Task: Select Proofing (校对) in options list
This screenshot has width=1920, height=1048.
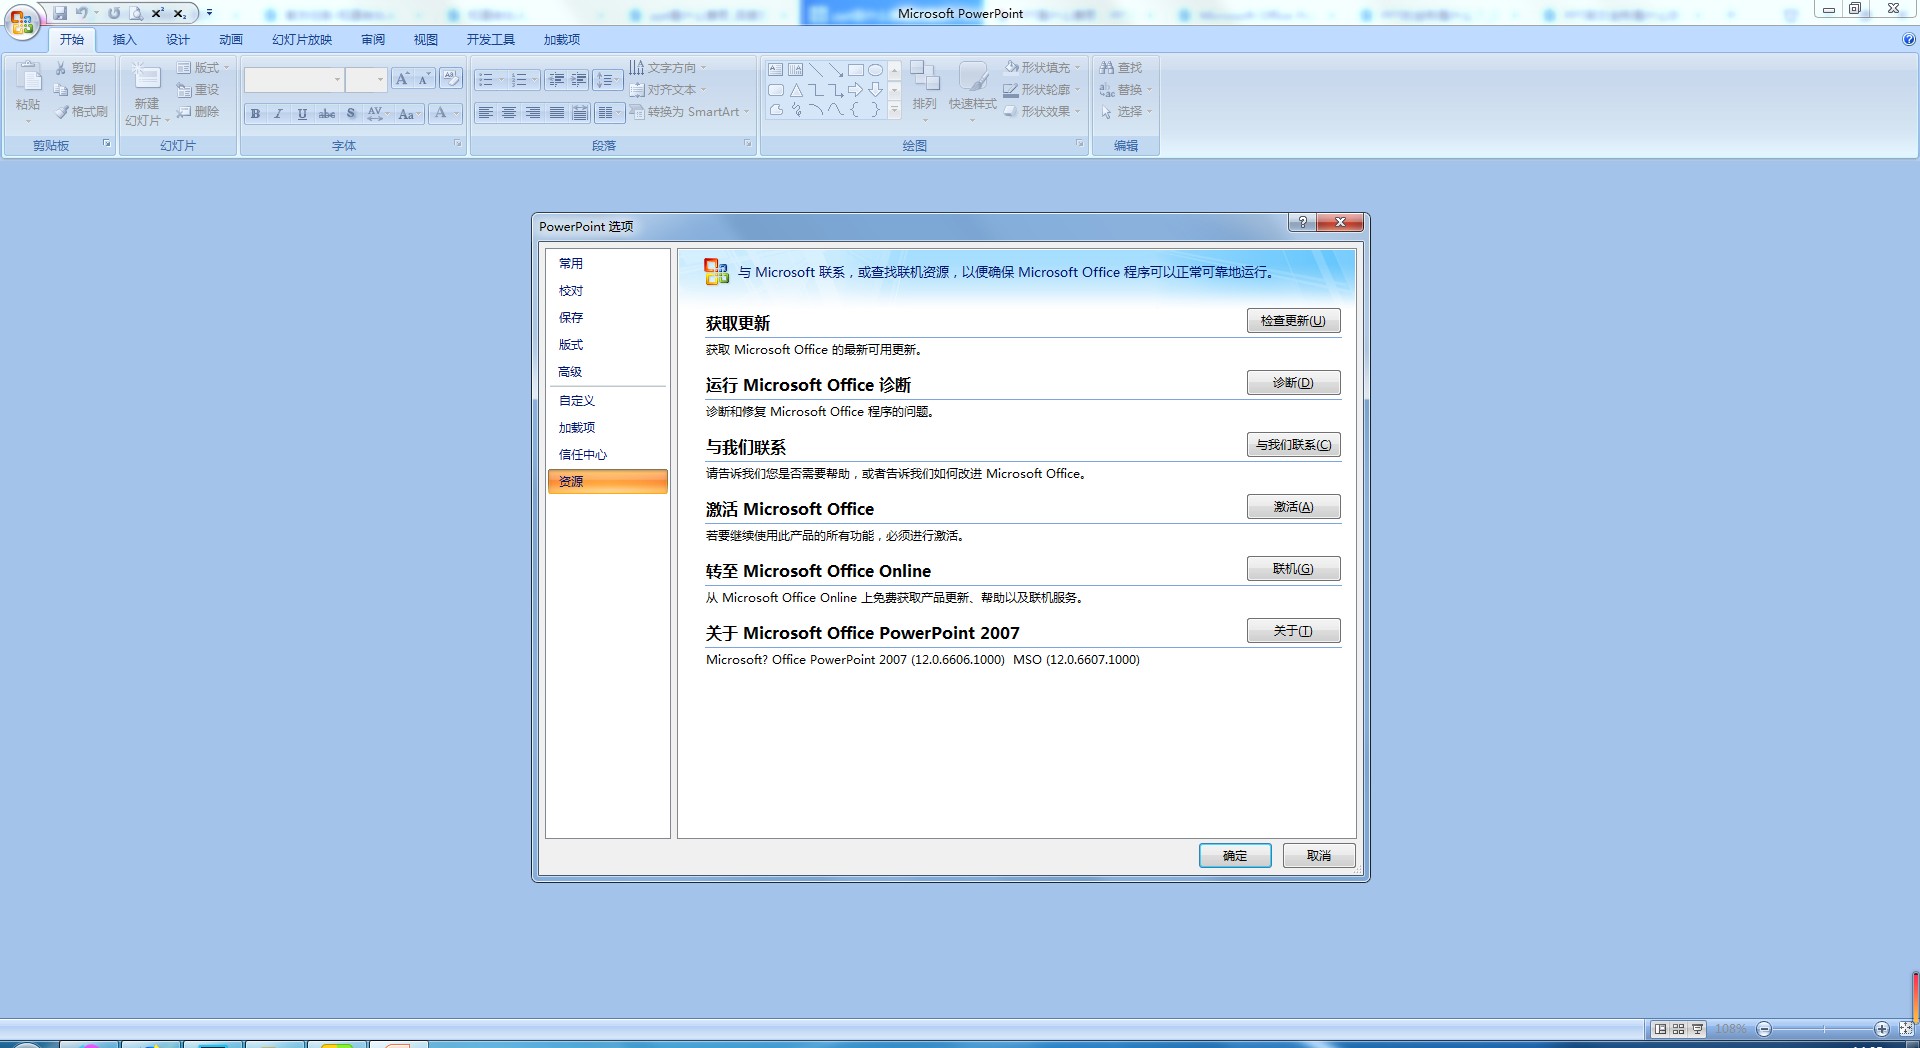Action: (608, 291)
